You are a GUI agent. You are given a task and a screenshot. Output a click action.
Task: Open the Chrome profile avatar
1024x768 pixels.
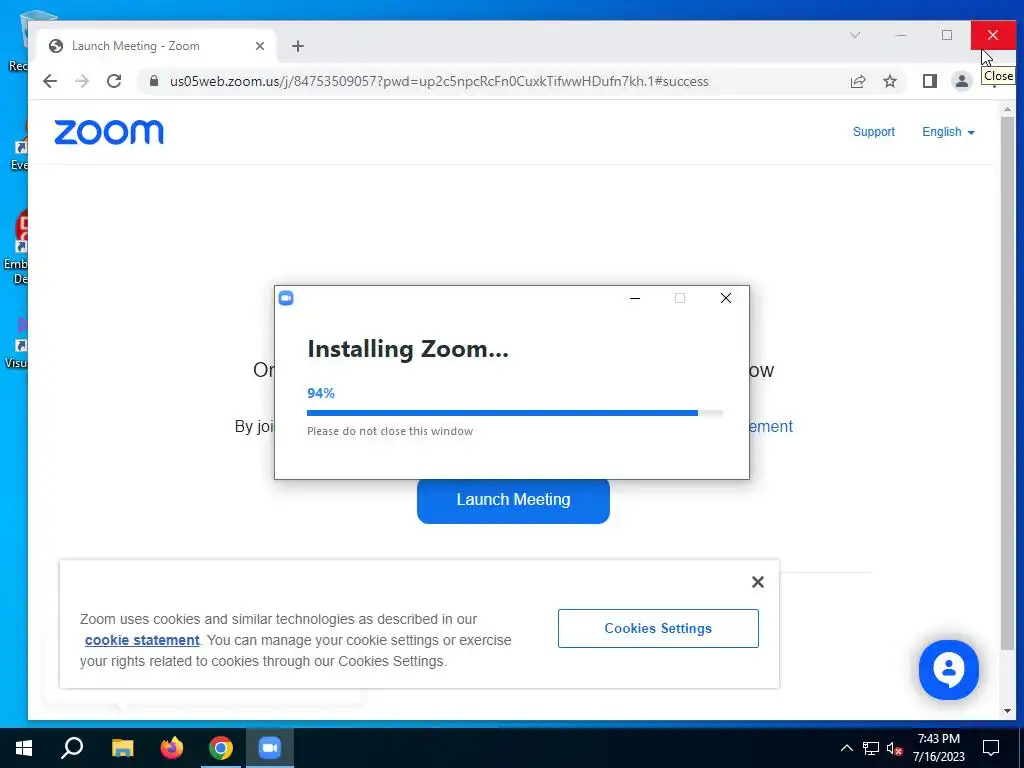click(x=961, y=81)
